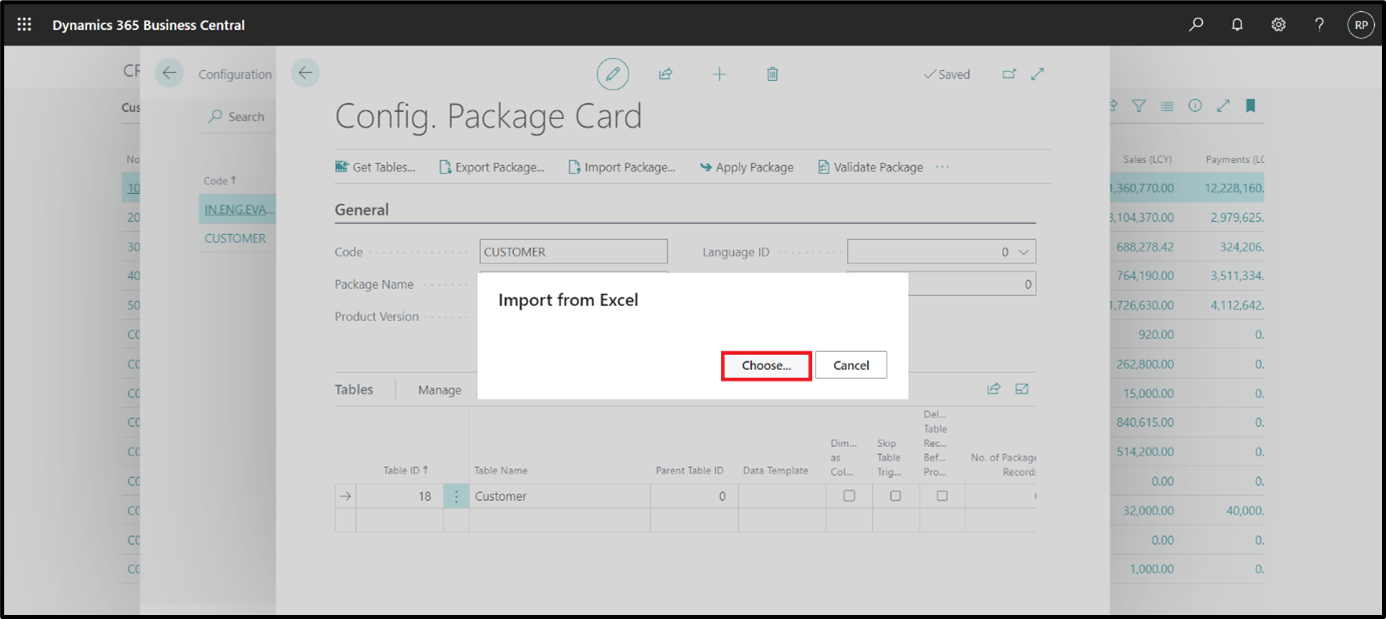
Task: Open the RP user account avatar
Action: [x=1360, y=25]
